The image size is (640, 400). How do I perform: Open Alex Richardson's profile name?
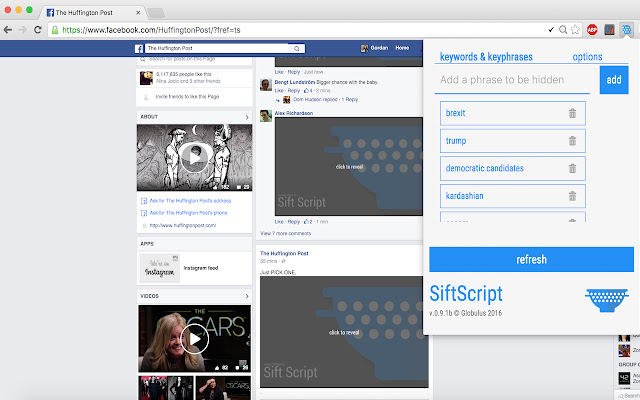[294, 113]
